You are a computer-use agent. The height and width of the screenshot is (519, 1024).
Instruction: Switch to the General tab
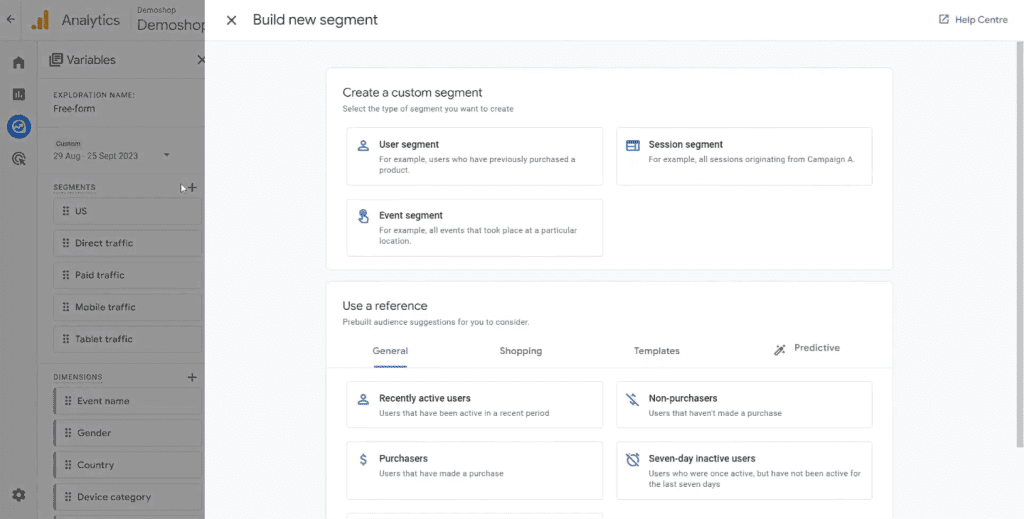coord(391,351)
